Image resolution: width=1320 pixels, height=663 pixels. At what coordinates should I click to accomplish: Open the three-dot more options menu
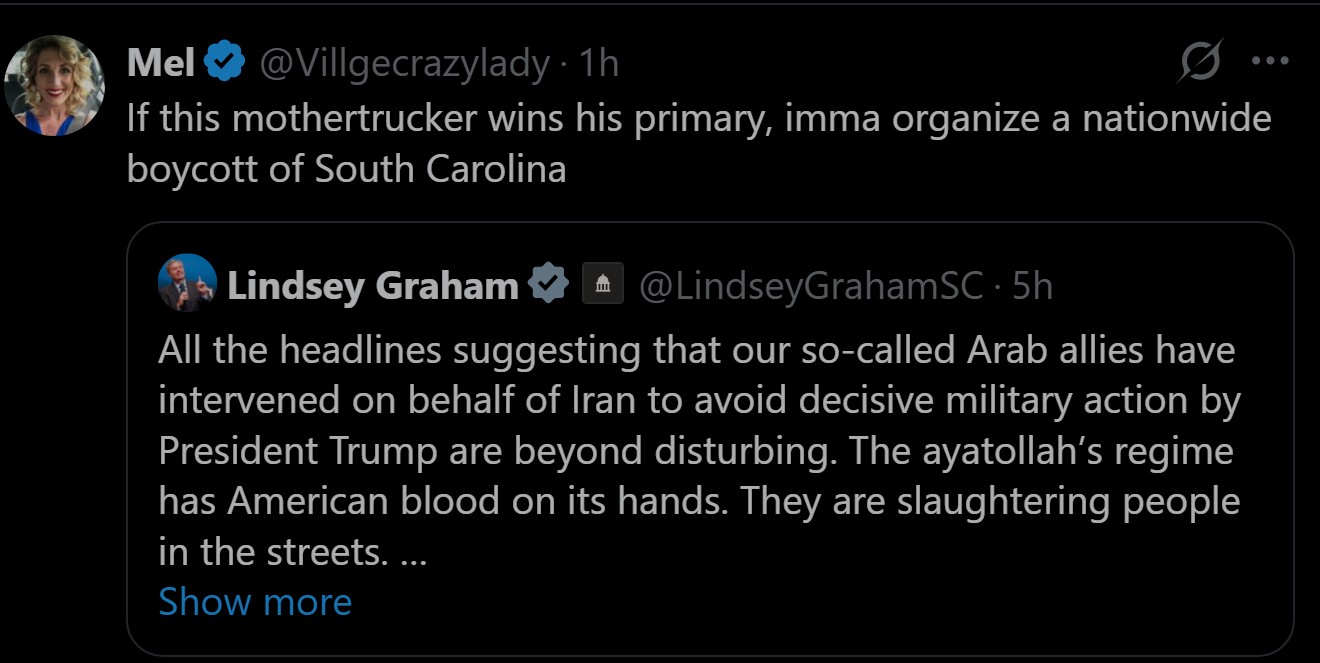pos(1270,61)
